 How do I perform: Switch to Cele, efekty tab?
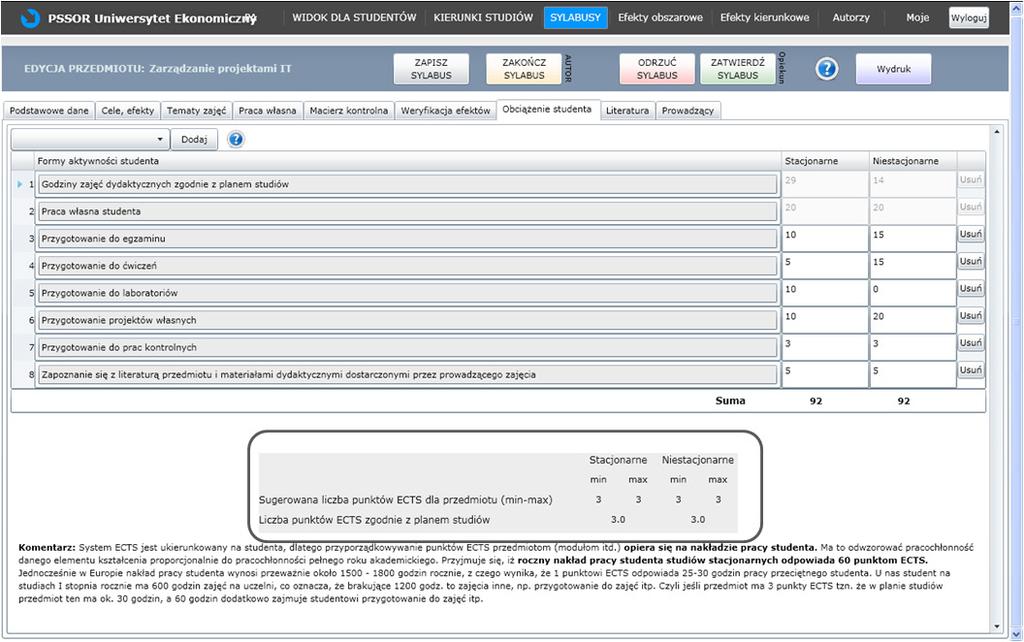tap(128, 110)
